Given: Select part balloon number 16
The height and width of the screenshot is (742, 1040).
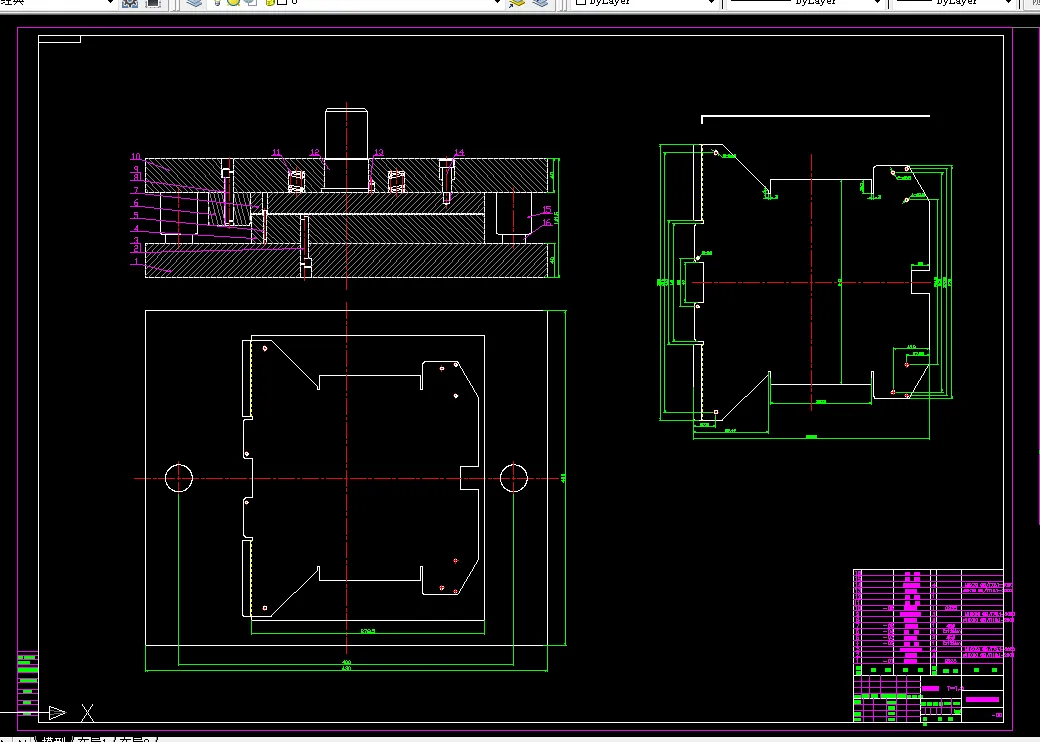Looking at the screenshot, I should [x=547, y=223].
